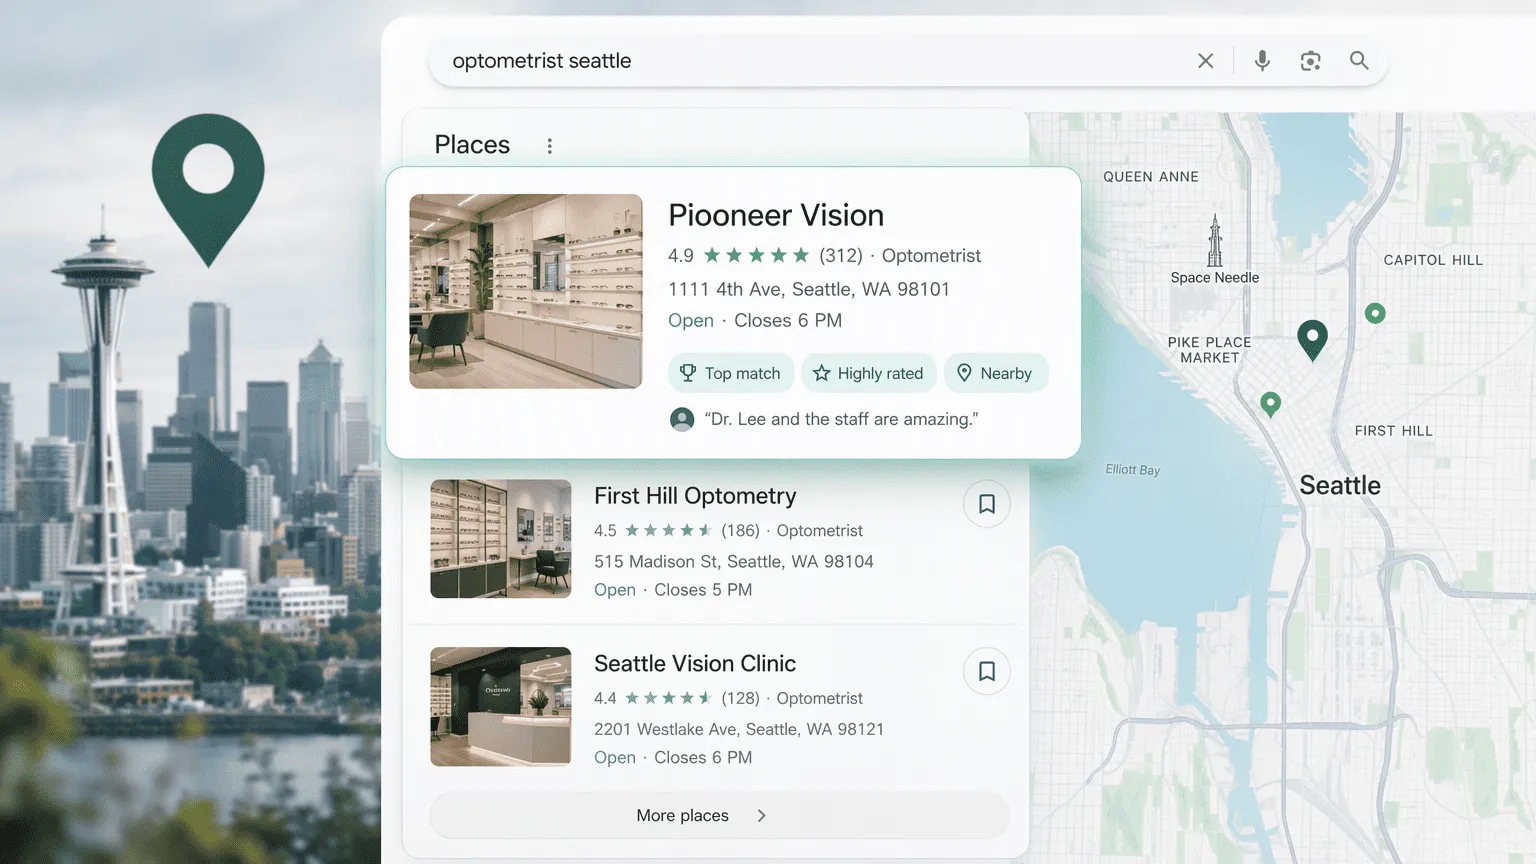Expand more places with the chevron arrow
This screenshot has height=864, width=1536.
coord(761,816)
